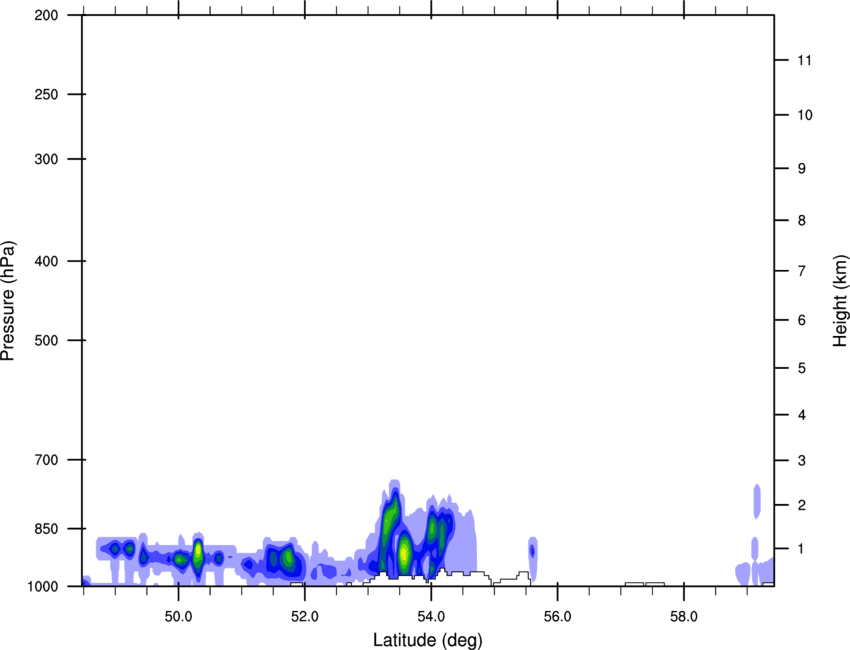Click the green contour blob near latitude 51.7
The width and height of the screenshot is (850, 650).
288,557
